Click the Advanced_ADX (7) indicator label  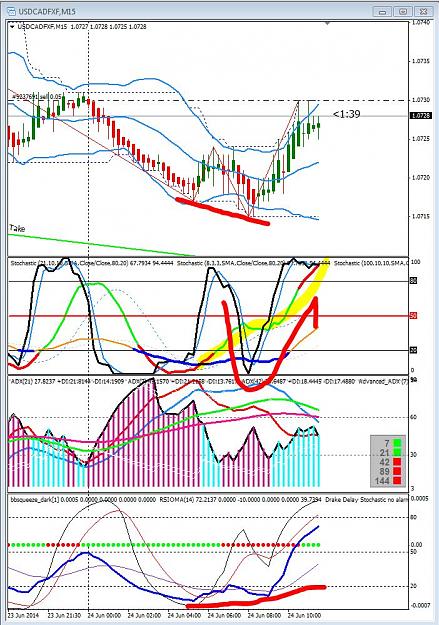[x=383, y=381]
